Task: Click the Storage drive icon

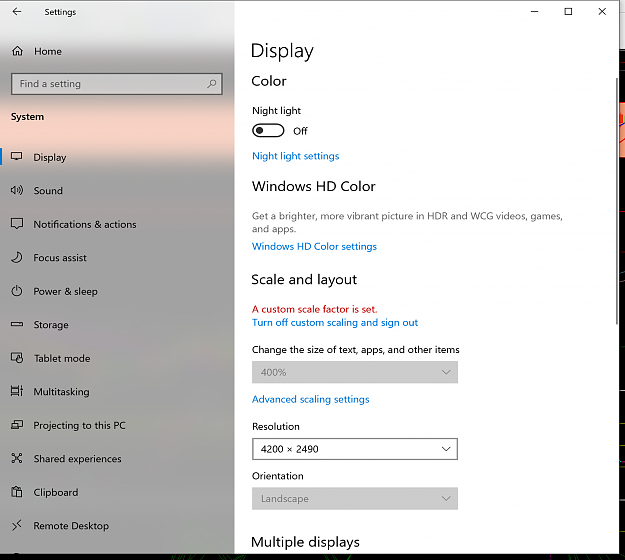Action: tap(17, 324)
